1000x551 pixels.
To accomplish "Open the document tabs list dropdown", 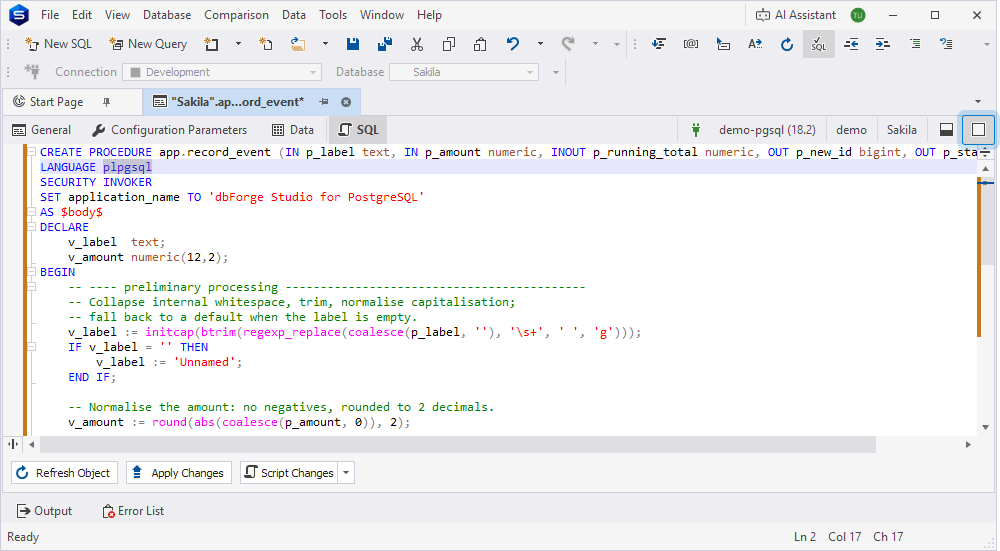I will click(x=978, y=101).
